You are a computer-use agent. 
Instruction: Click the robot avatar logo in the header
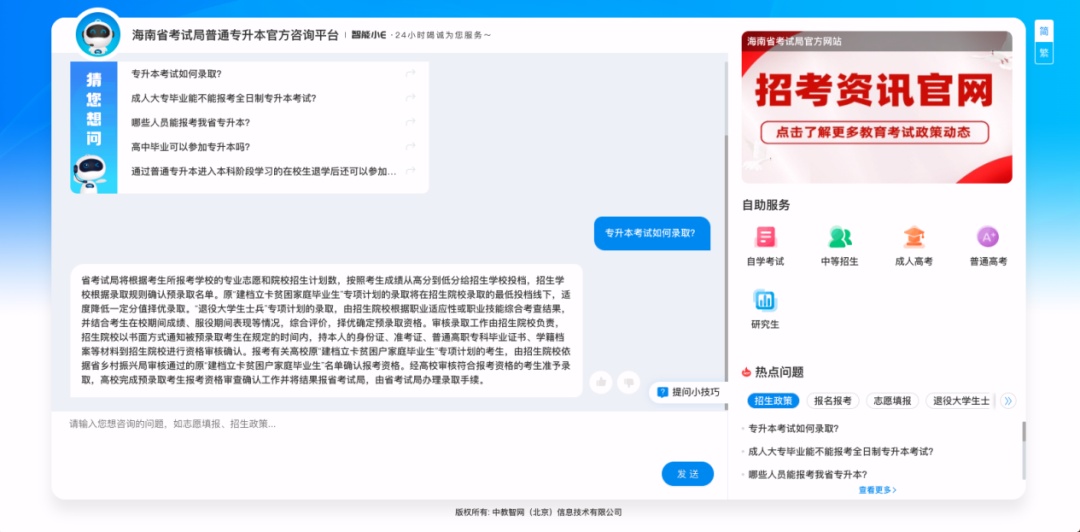98,33
